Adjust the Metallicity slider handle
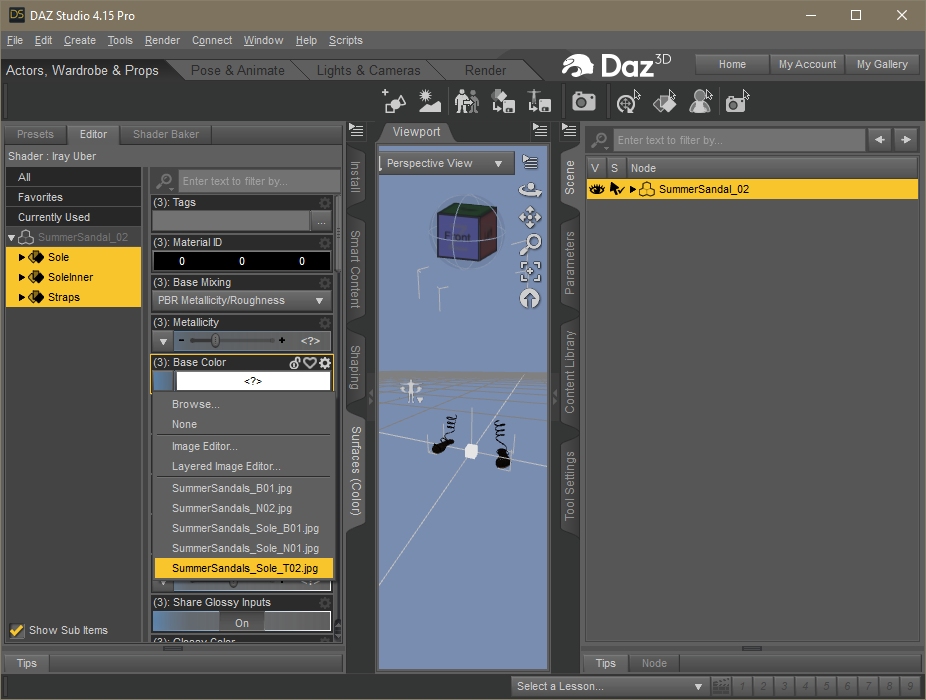The height and width of the screenshot is (700, 926). [216, 340]
